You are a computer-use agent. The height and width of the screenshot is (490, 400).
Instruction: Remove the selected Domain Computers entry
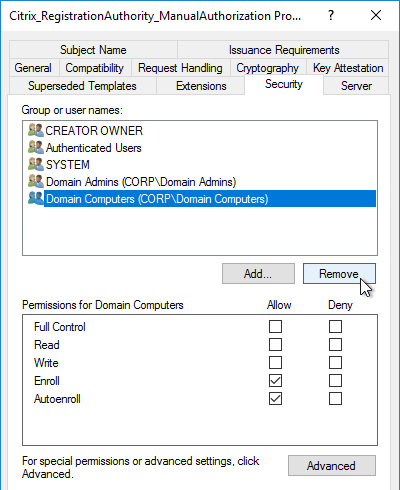point(339,274)
